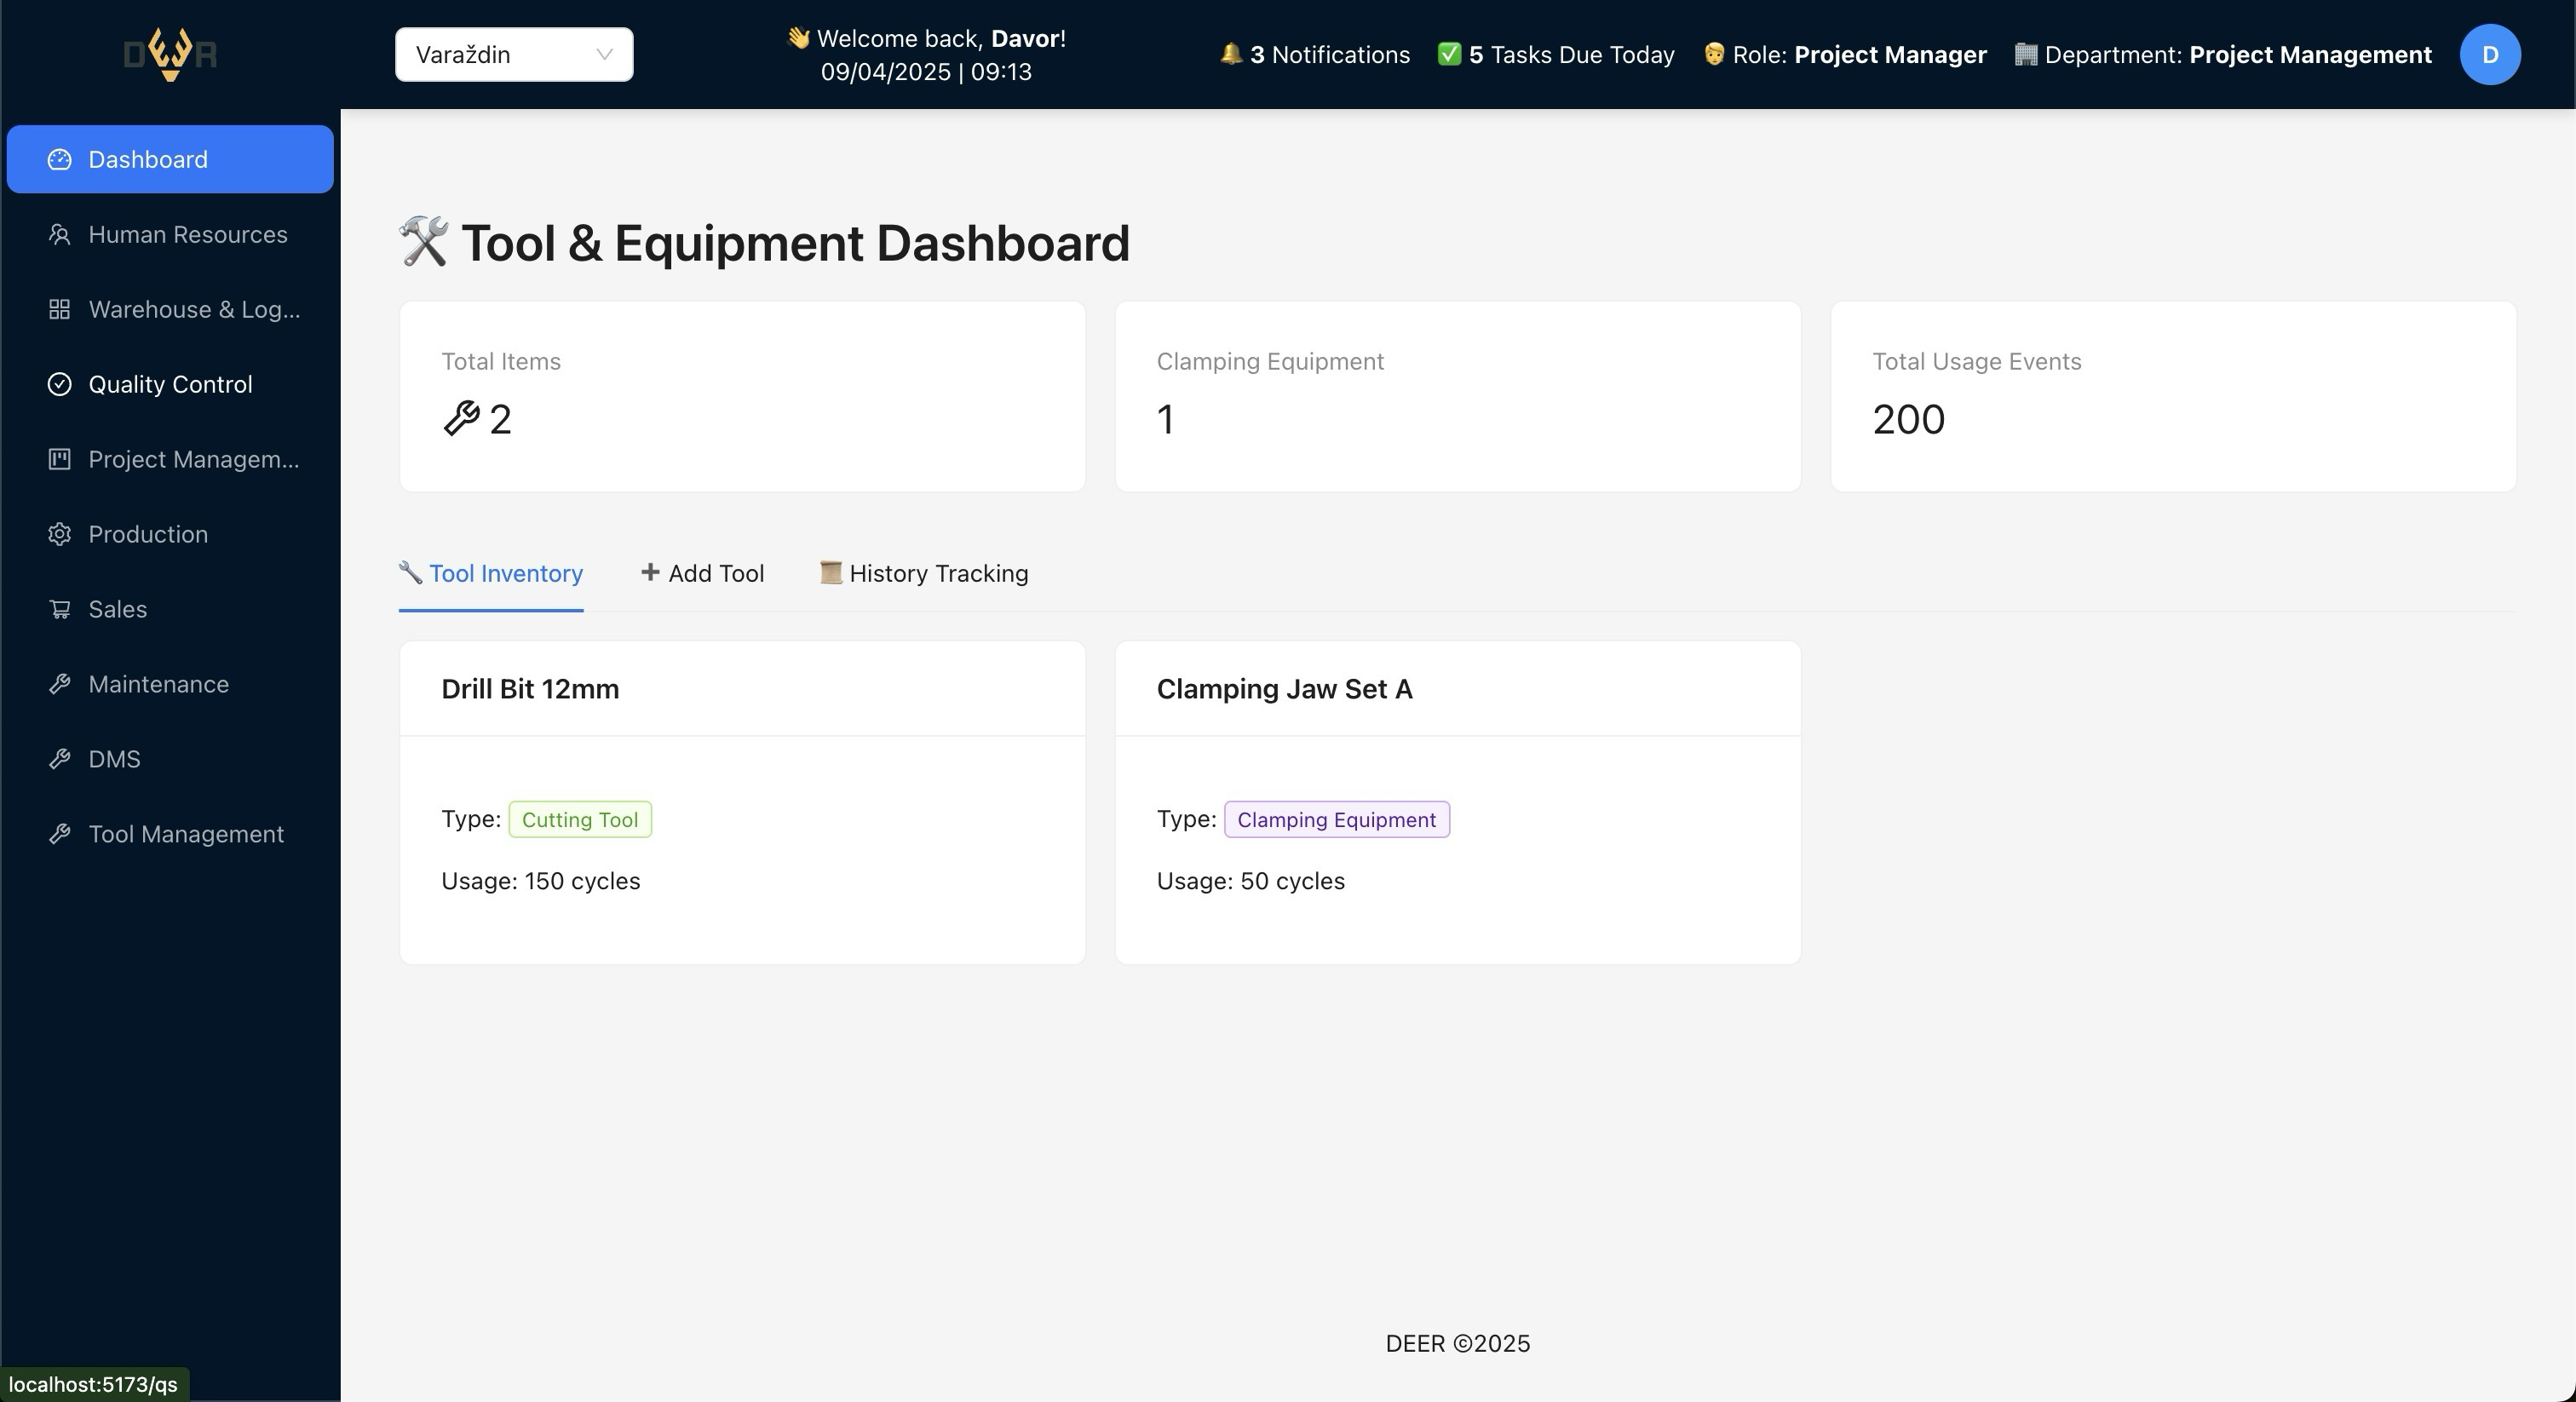
Task: Click the wrench icon on Tool Inventory tab
Action: tap(410, 572)
